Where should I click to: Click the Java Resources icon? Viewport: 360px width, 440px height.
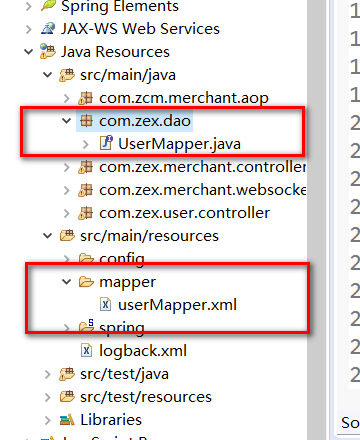pos(48,51)
